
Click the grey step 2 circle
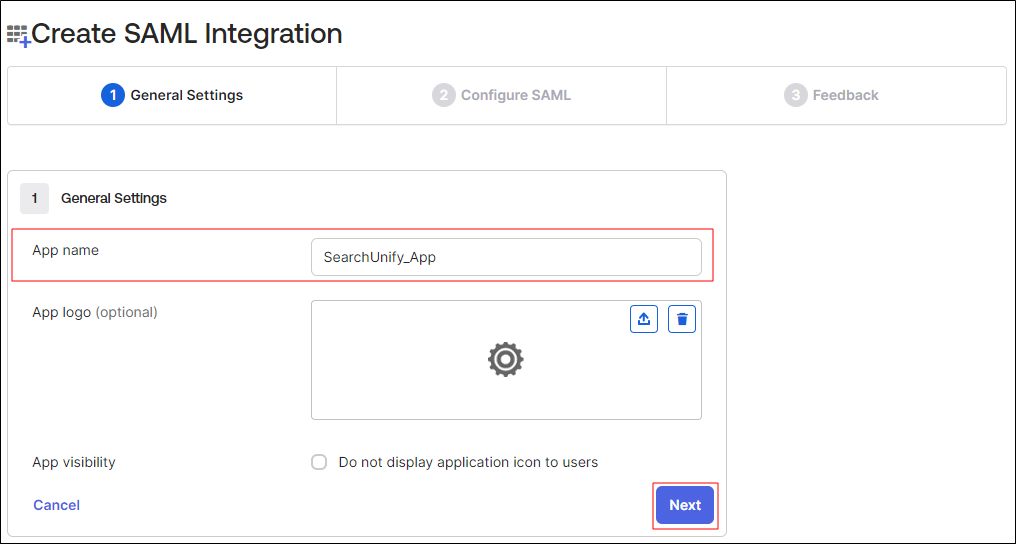(443, 95)
